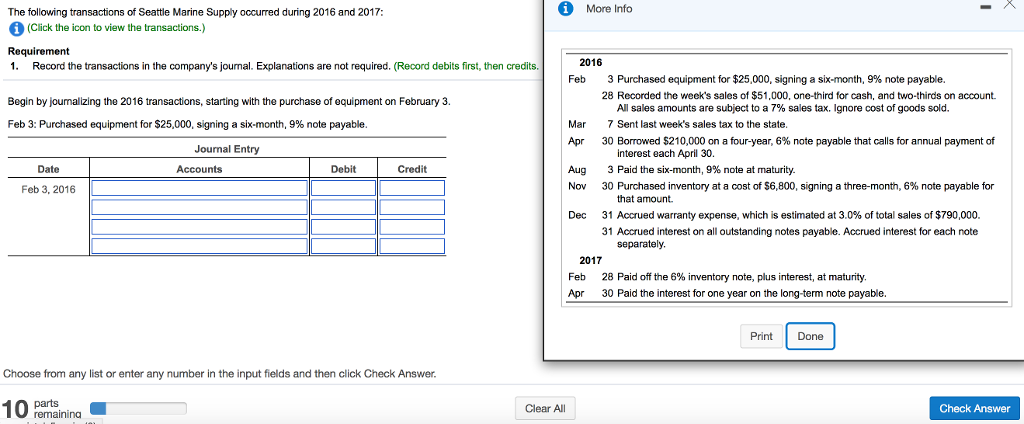The image size is (1024, 424).
Task: Click the More Info dialog header icon
Action: 568,9
